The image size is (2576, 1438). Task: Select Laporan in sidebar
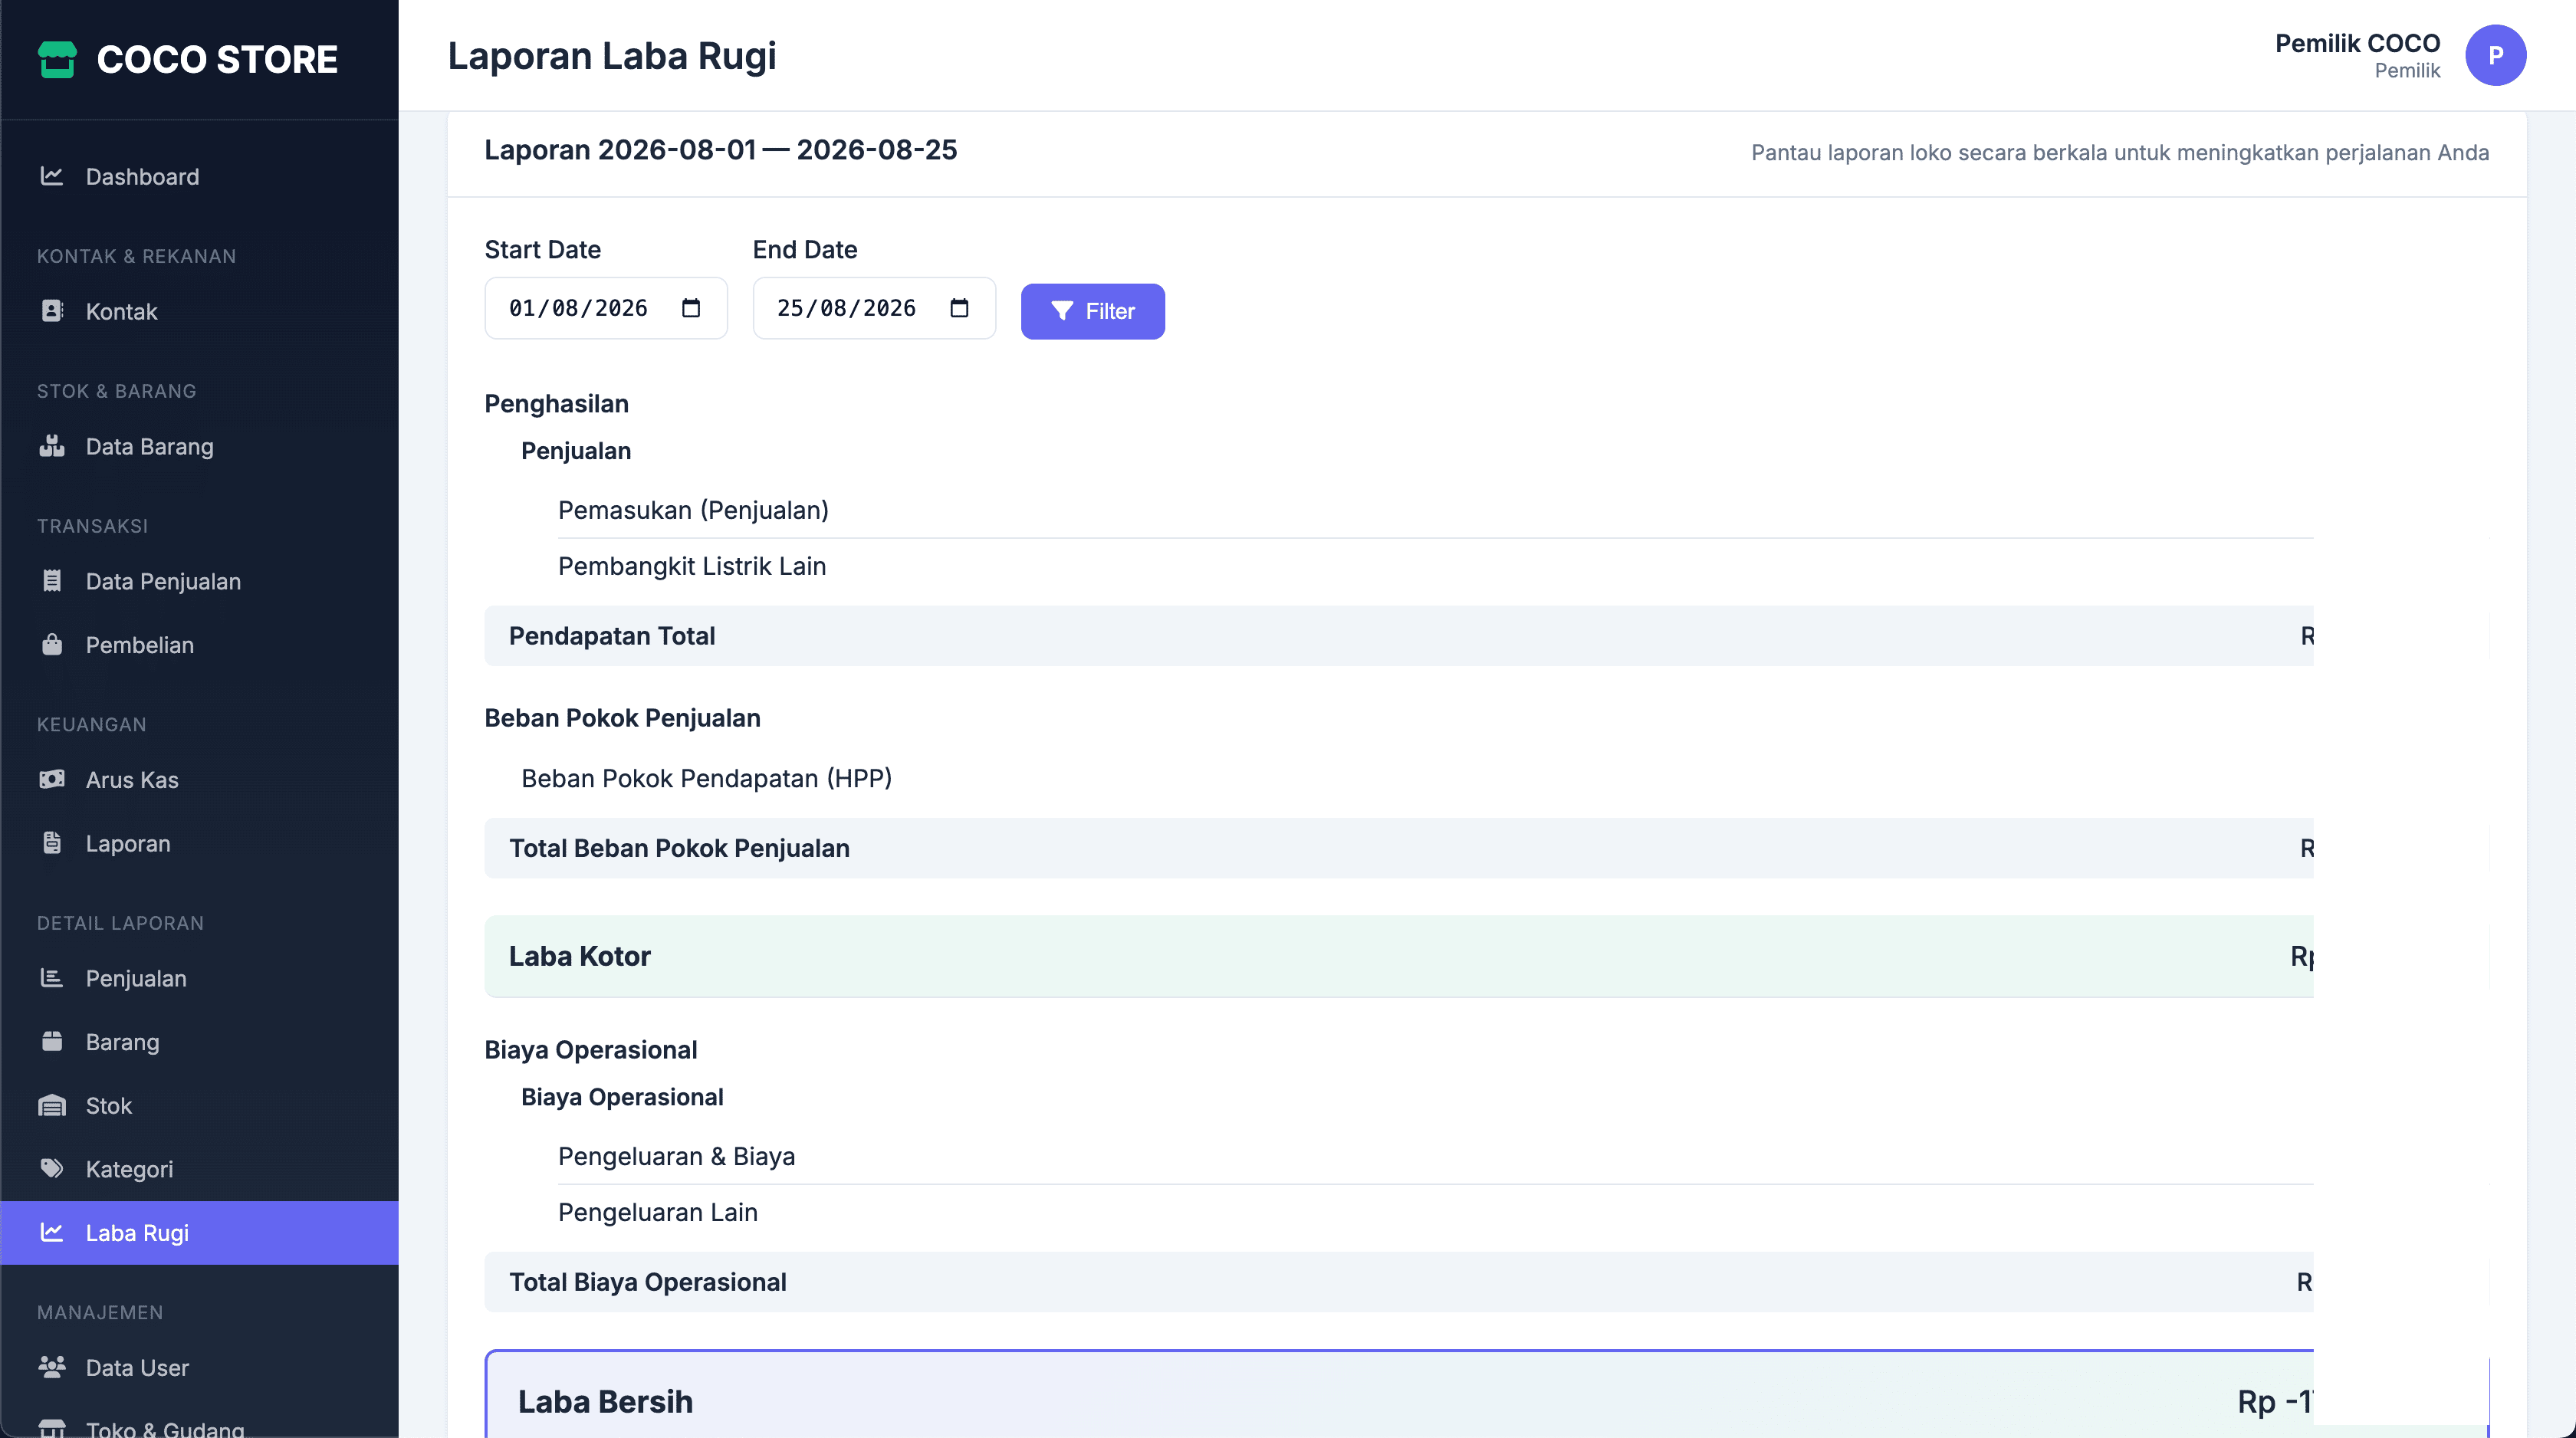click(x=200, y=843)
